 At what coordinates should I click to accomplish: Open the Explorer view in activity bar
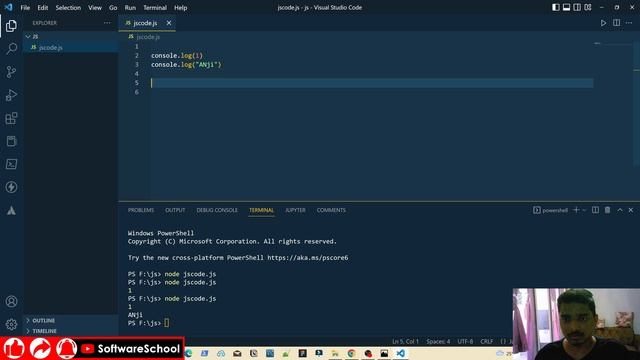(x=11, y=26)
